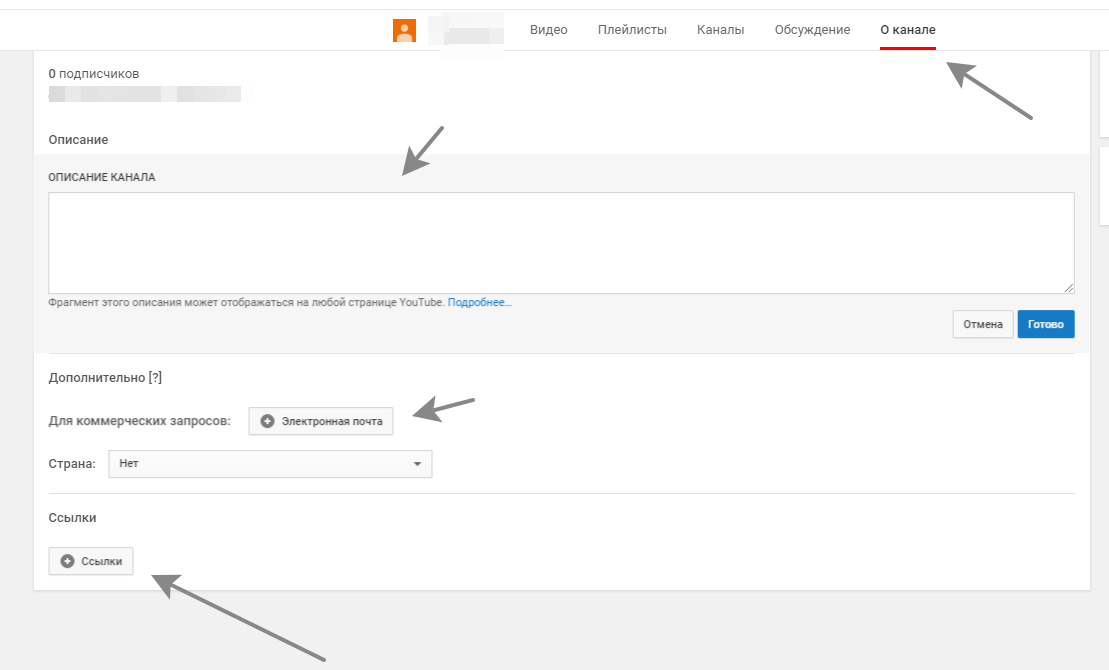Viewport: 1109px width, 670px height.
Task: Click the plus icon on Ссылки button
Action: pos(67,562)
